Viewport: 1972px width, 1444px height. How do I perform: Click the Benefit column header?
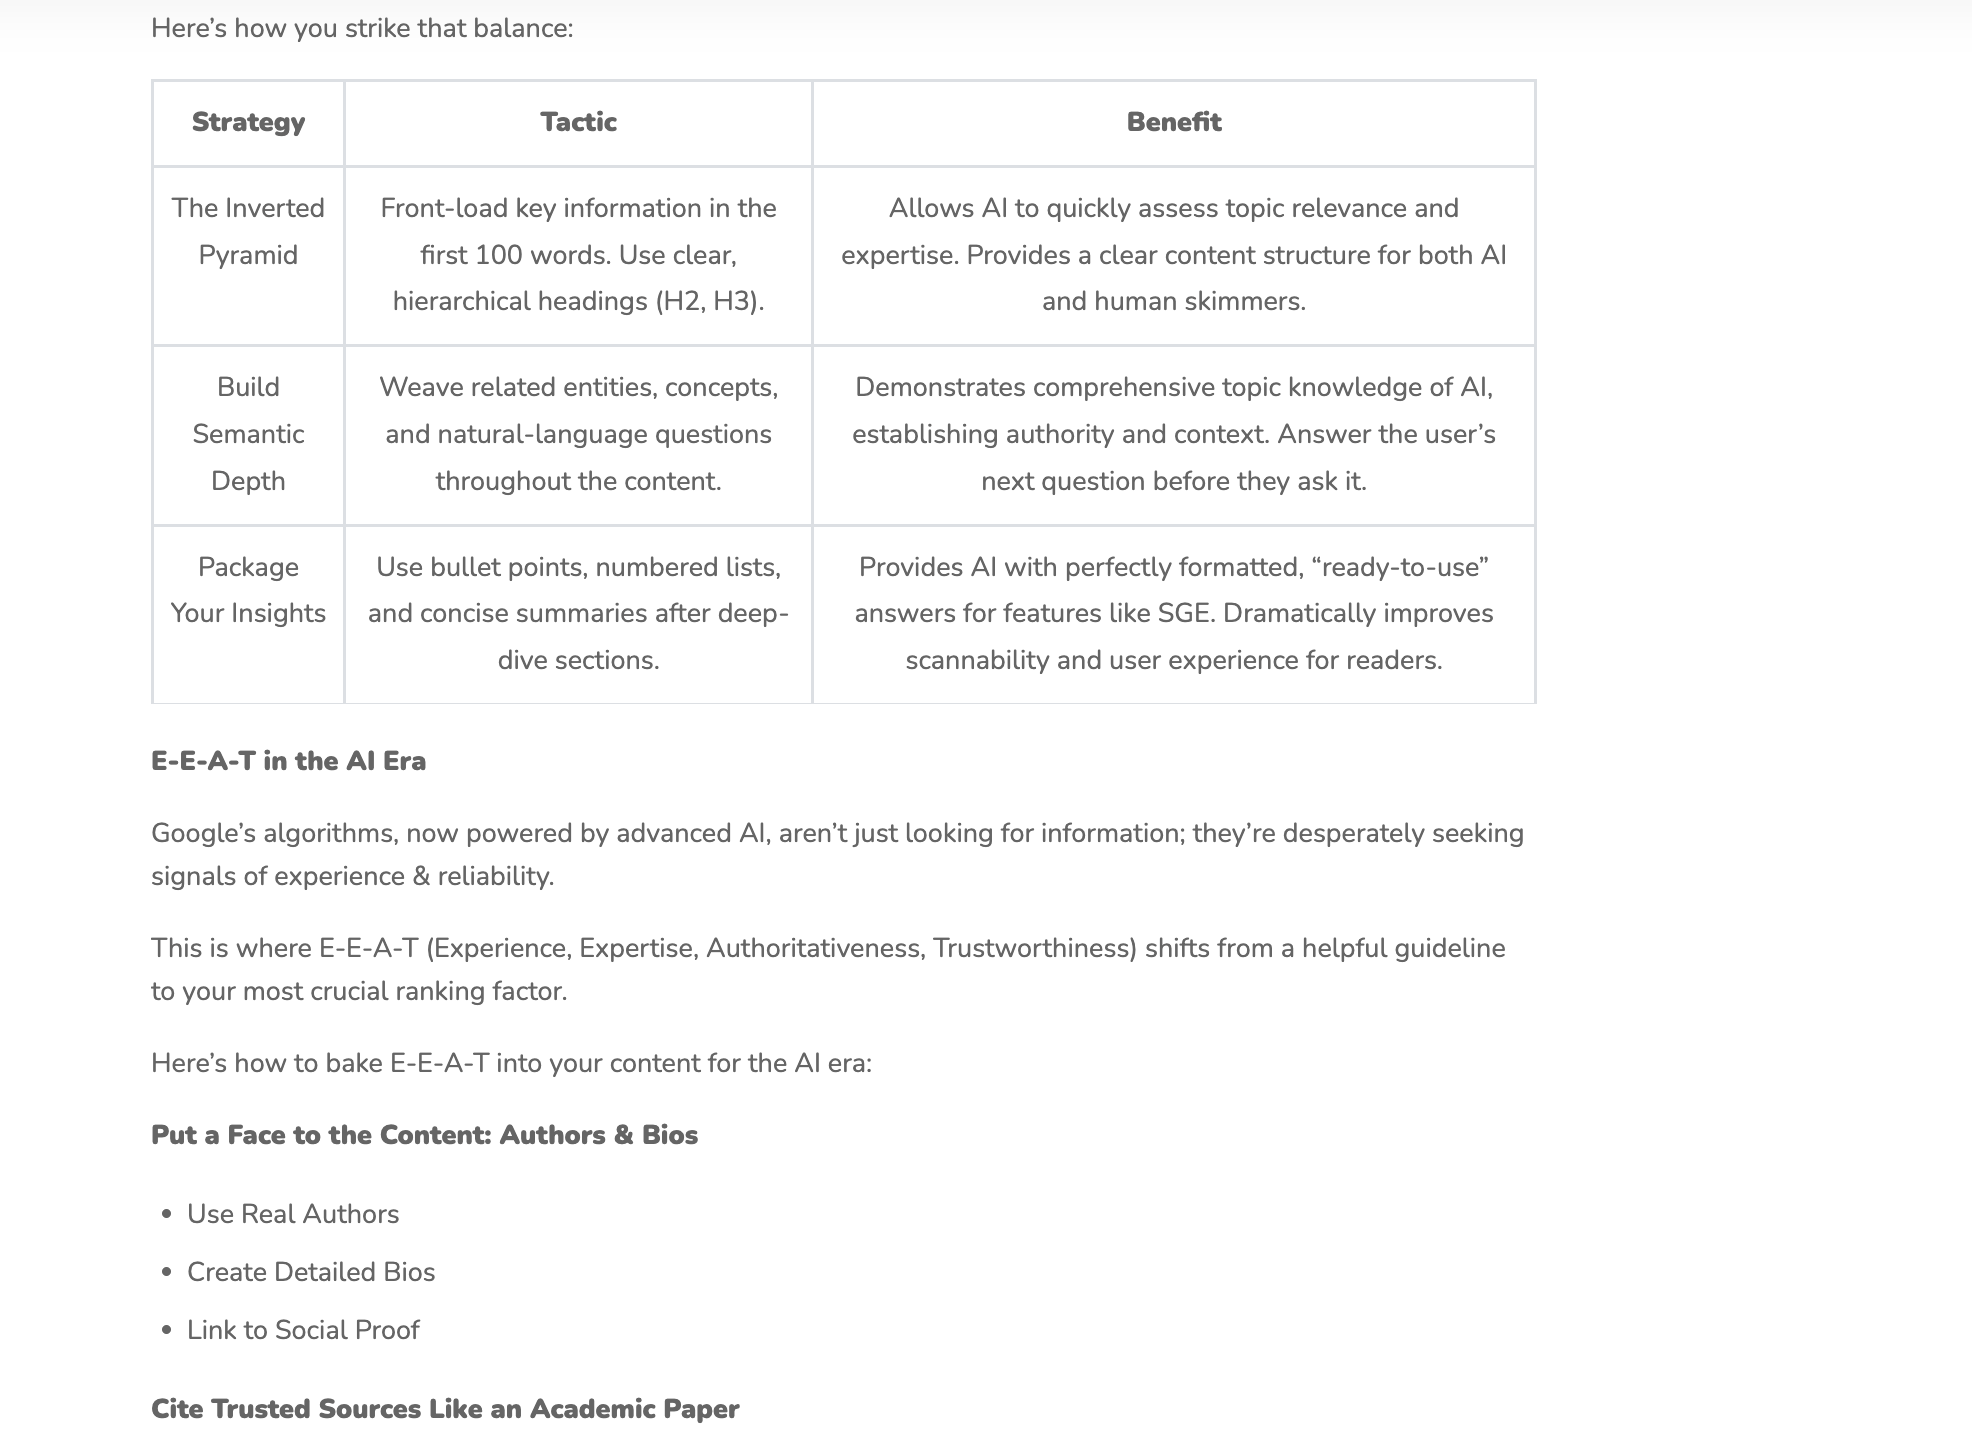(x=1173, y=122)
